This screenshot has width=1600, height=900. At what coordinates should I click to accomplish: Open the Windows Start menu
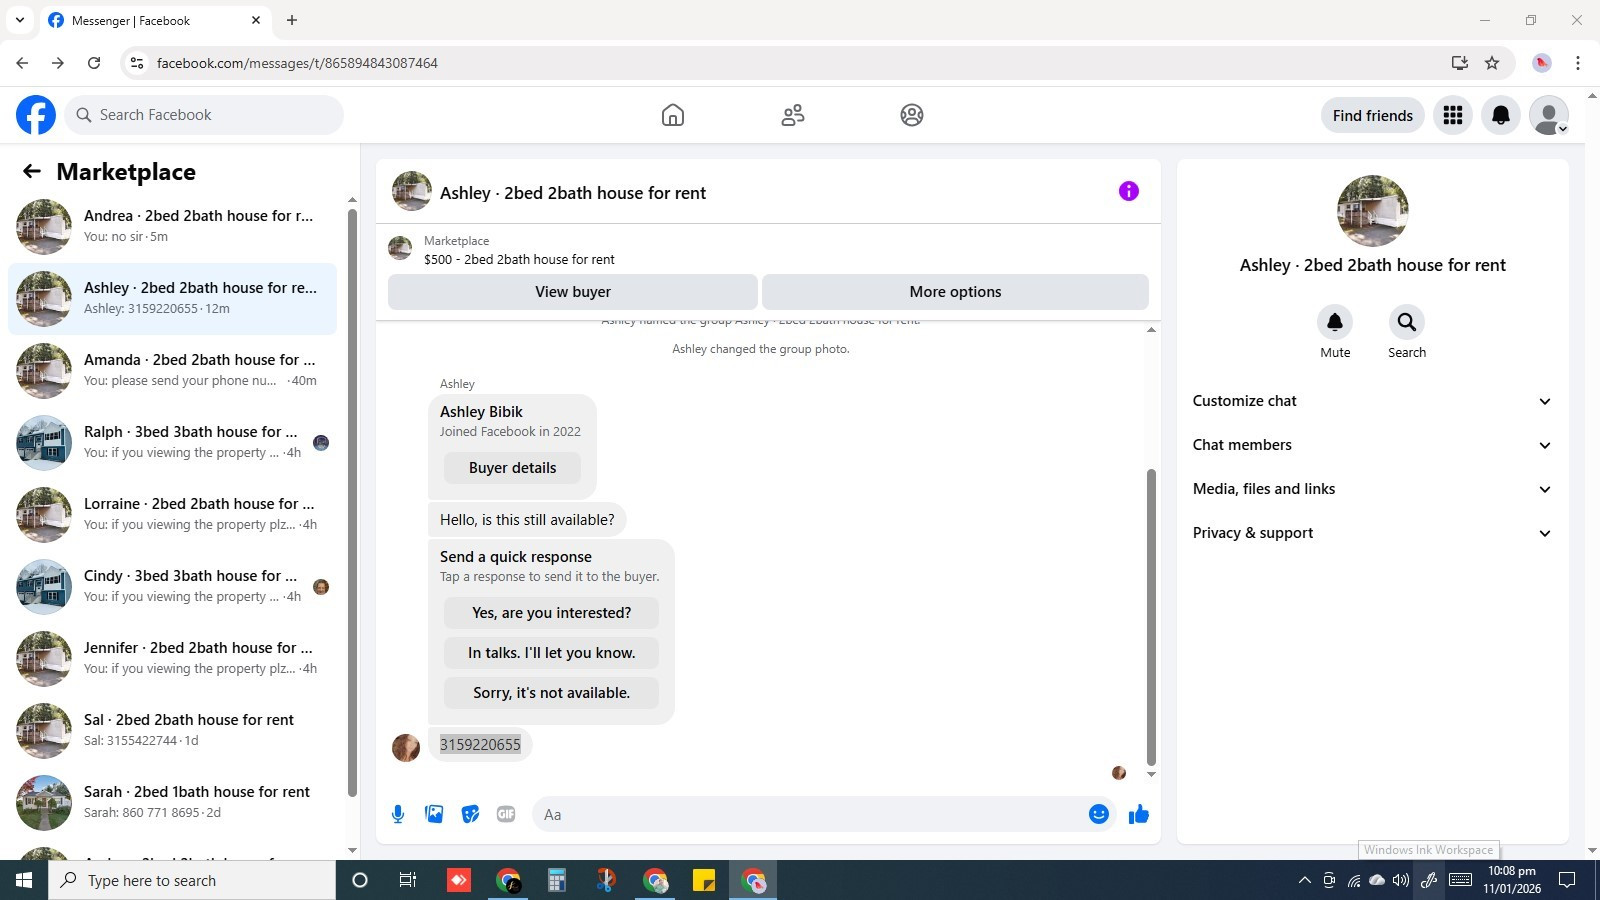24,880
